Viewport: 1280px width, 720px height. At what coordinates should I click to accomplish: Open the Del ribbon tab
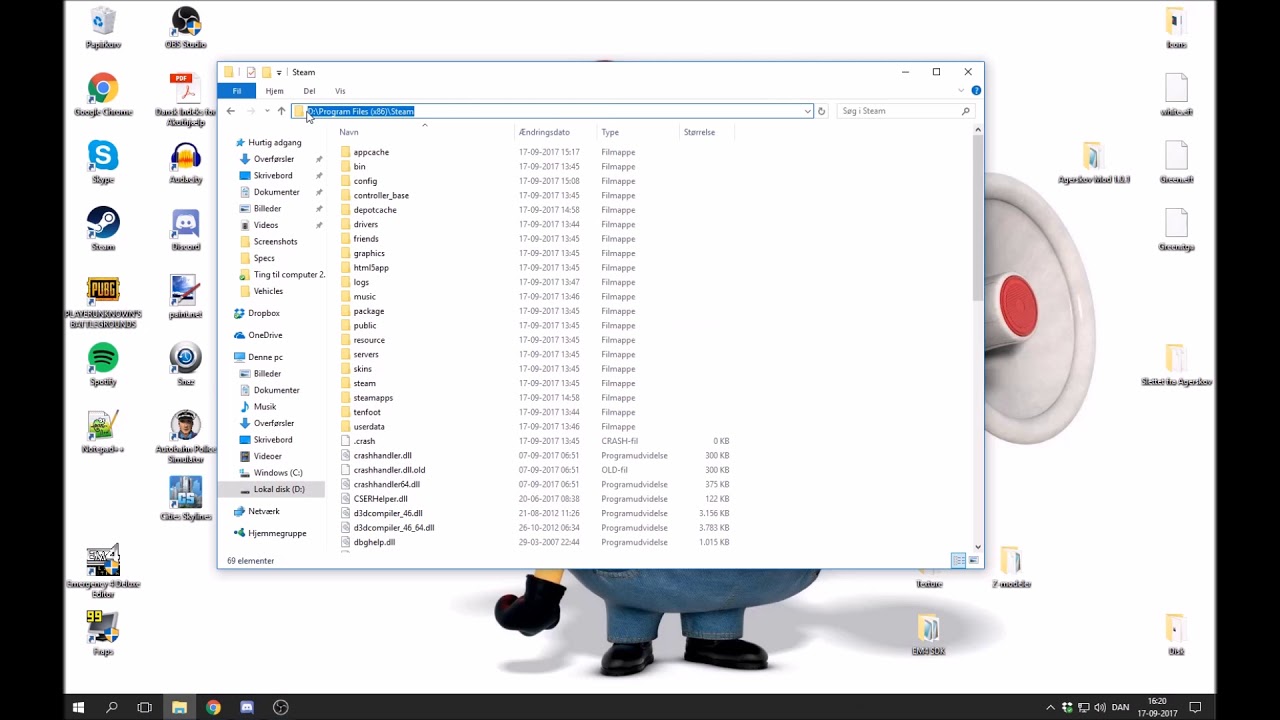pyautogui.click(x=309, y=91)
